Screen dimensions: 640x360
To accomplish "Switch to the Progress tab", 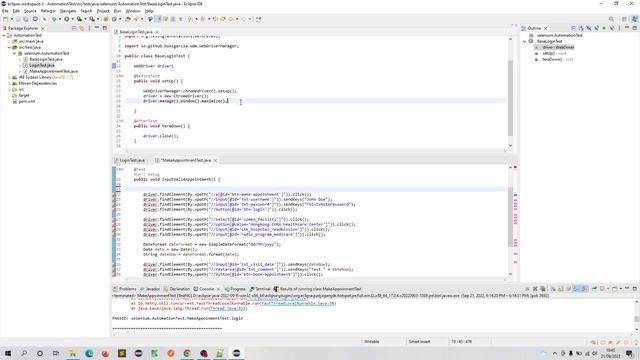I will pos(235,289).
